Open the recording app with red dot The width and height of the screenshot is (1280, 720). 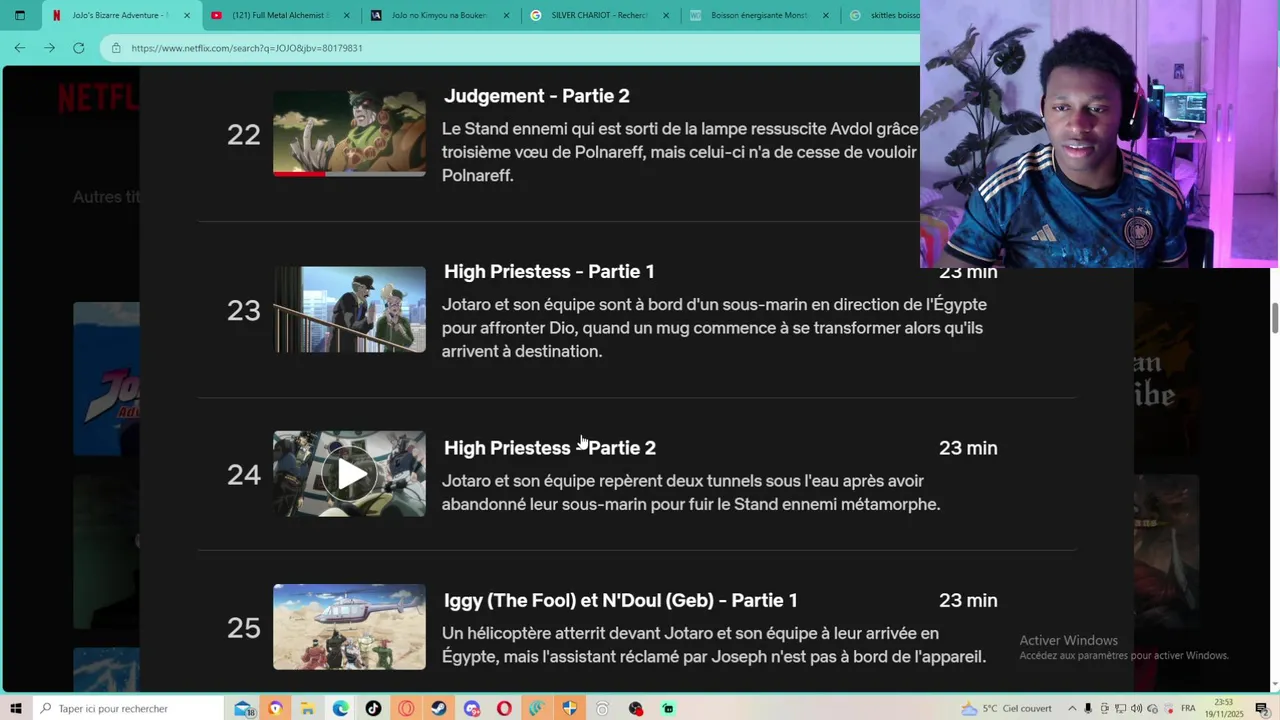(x=635, y=708)
